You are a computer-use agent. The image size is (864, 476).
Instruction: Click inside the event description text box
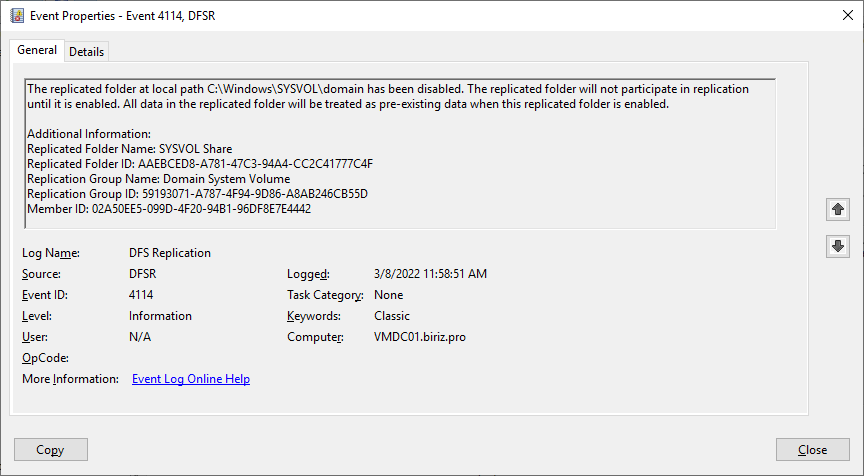point(400,154)
